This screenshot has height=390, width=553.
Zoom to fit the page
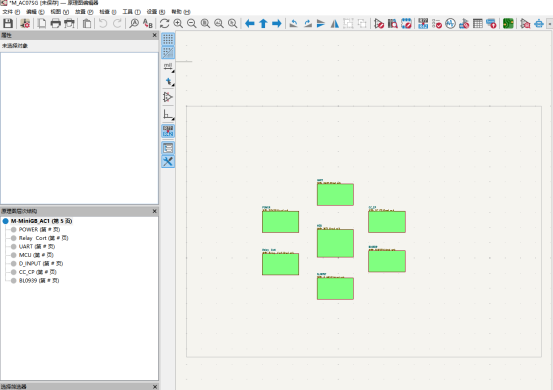(205, 24)
